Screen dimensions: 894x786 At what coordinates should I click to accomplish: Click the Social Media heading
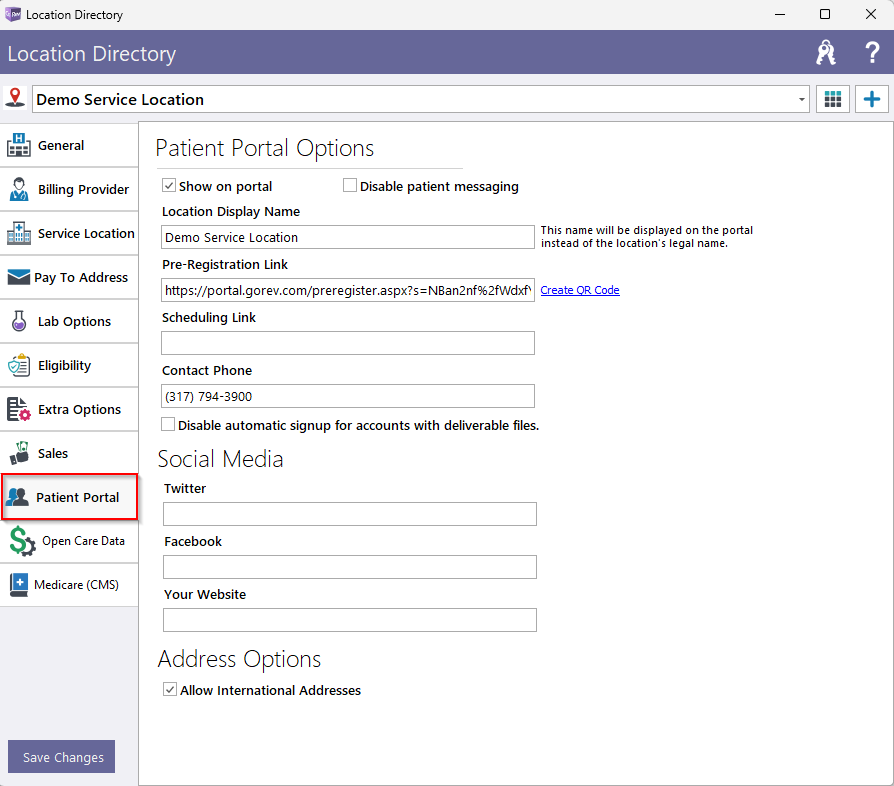tap(221, 459)
